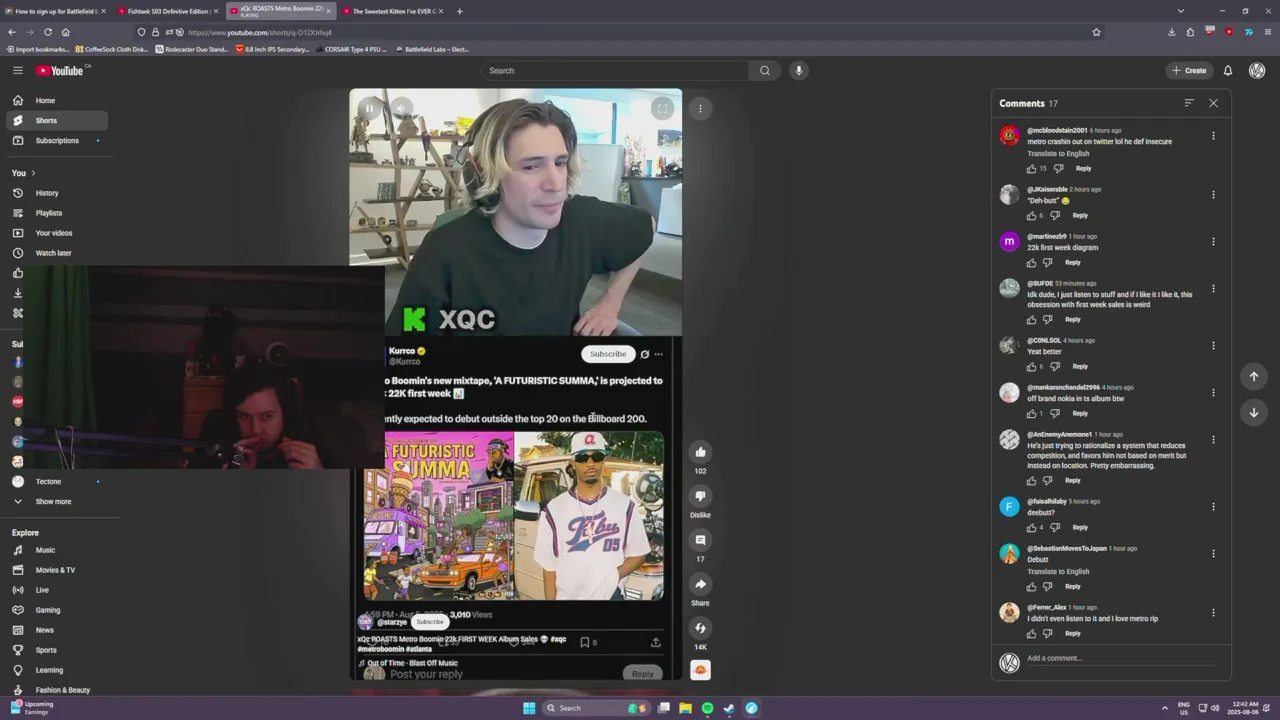The image size is (1280, 720).
Task: Open account avatar menu
Action: pyautogui.click(x=1257, y=70)
